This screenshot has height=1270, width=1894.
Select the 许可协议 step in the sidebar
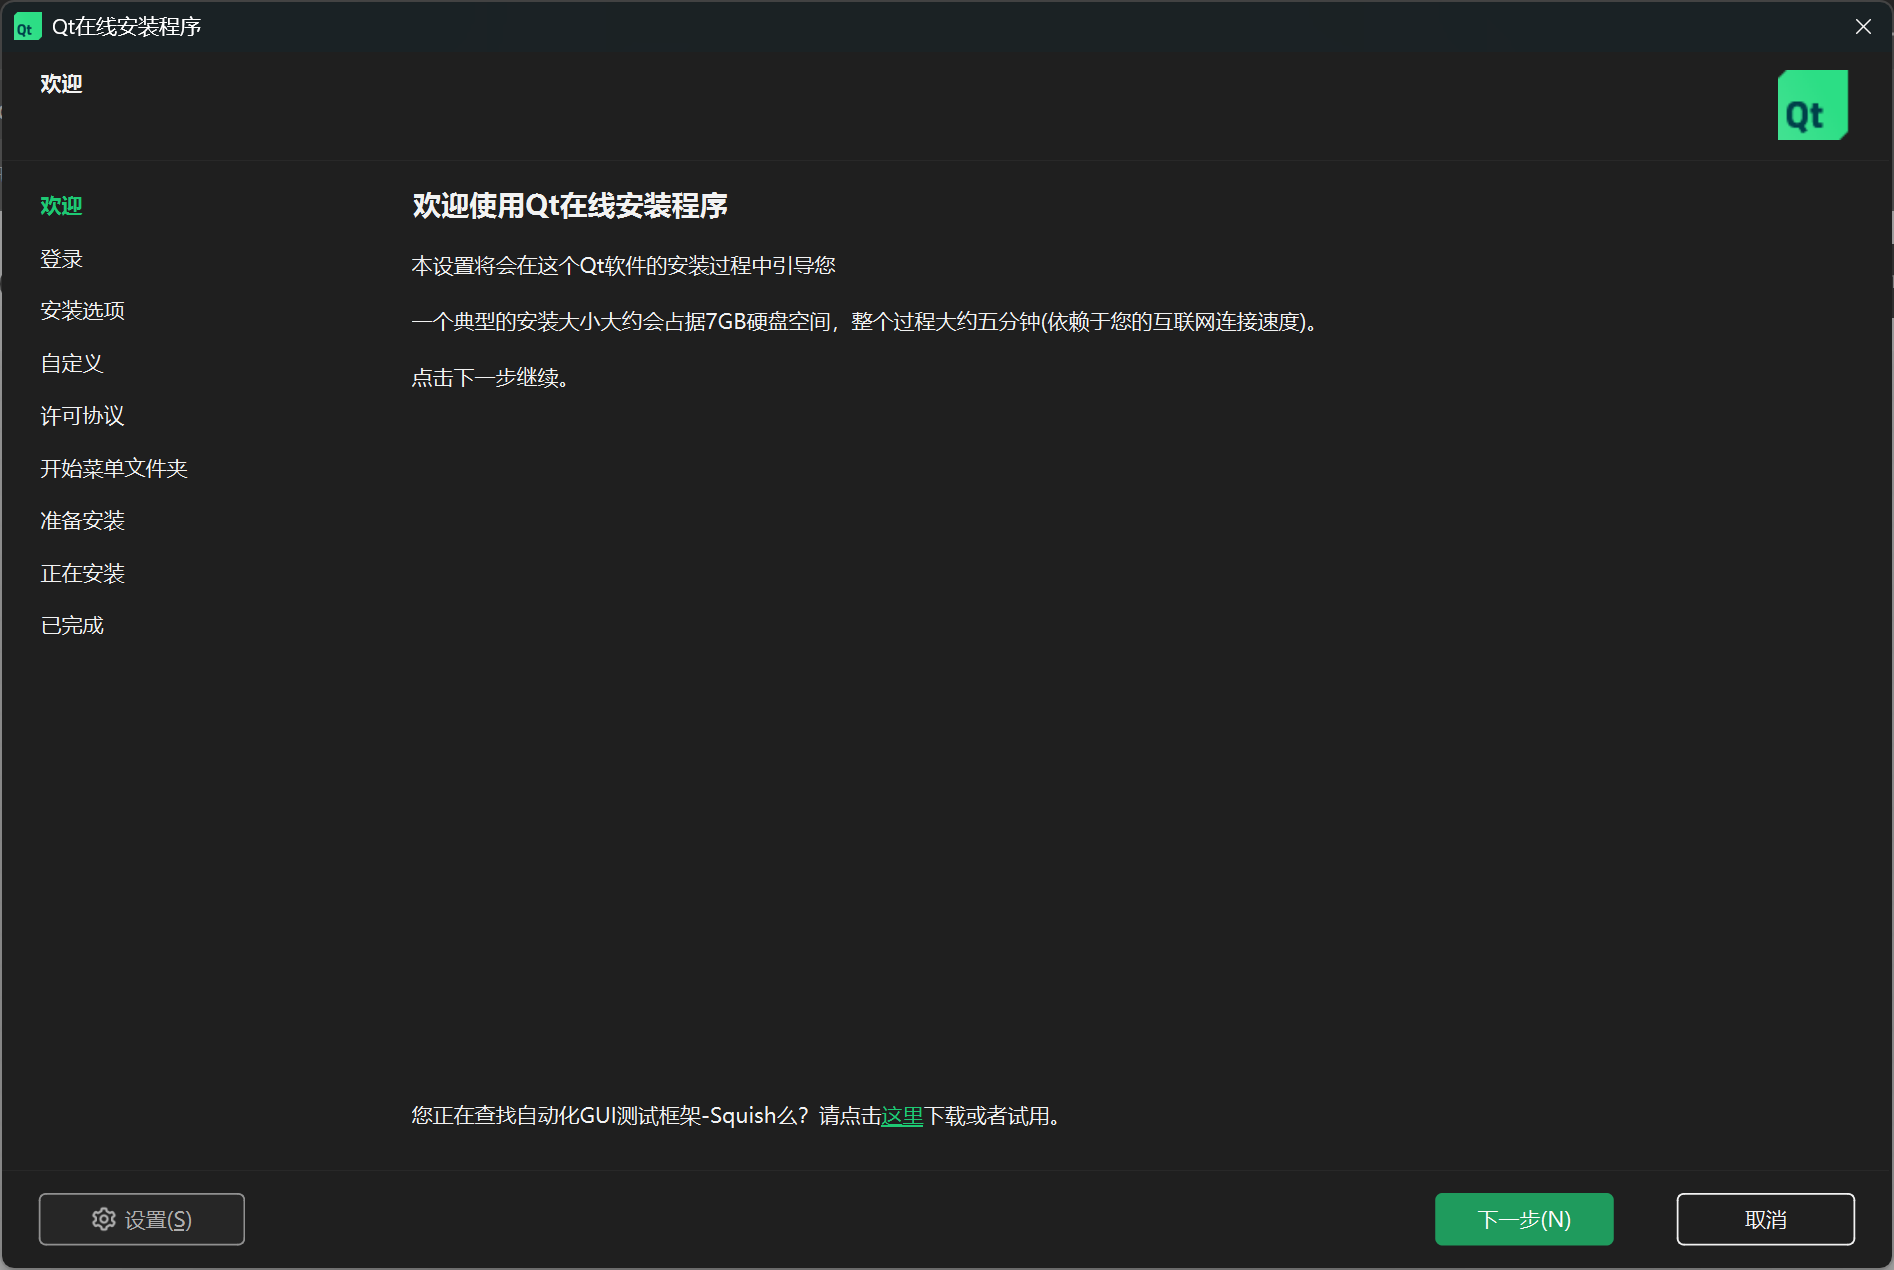pos(82,416)
